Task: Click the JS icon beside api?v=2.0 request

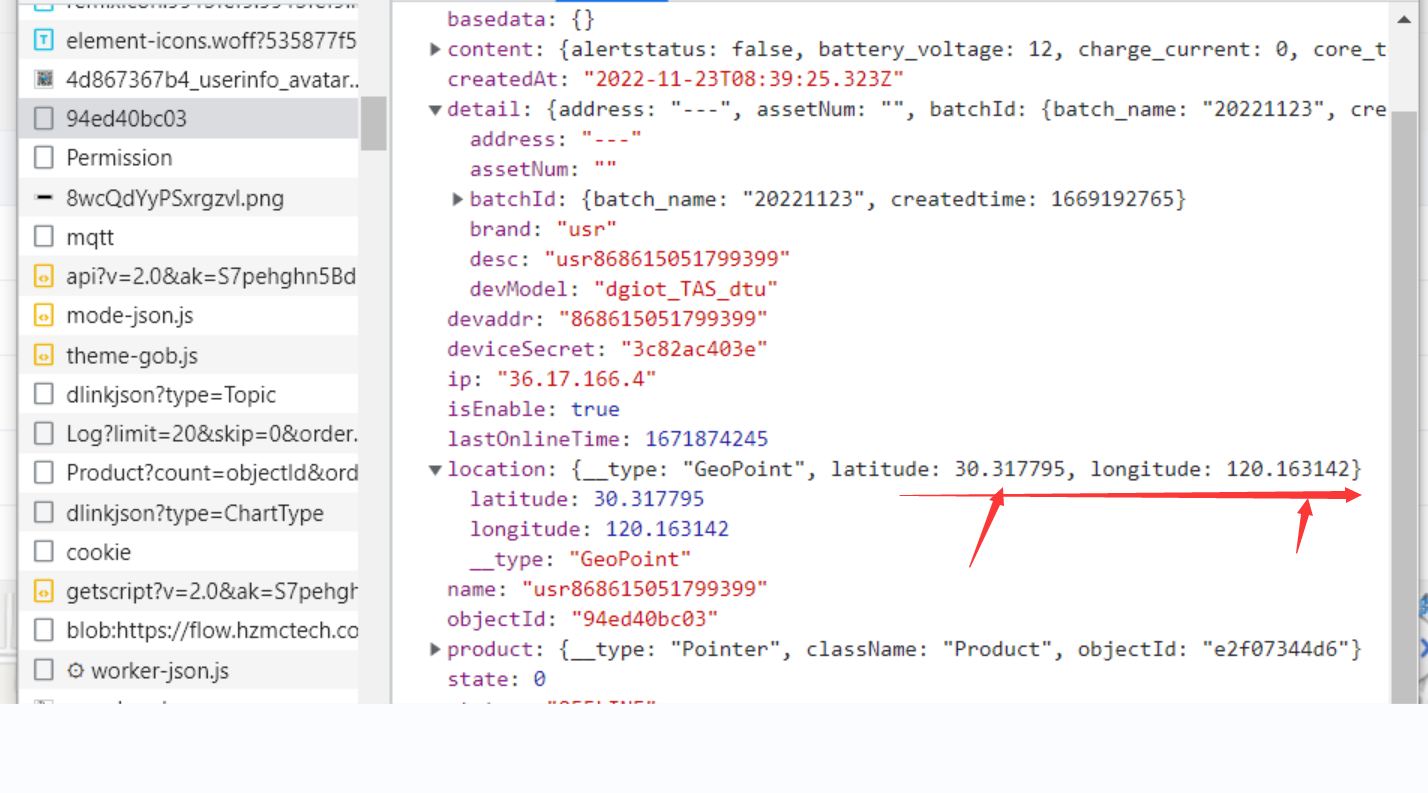Action: tap(42, 275)
